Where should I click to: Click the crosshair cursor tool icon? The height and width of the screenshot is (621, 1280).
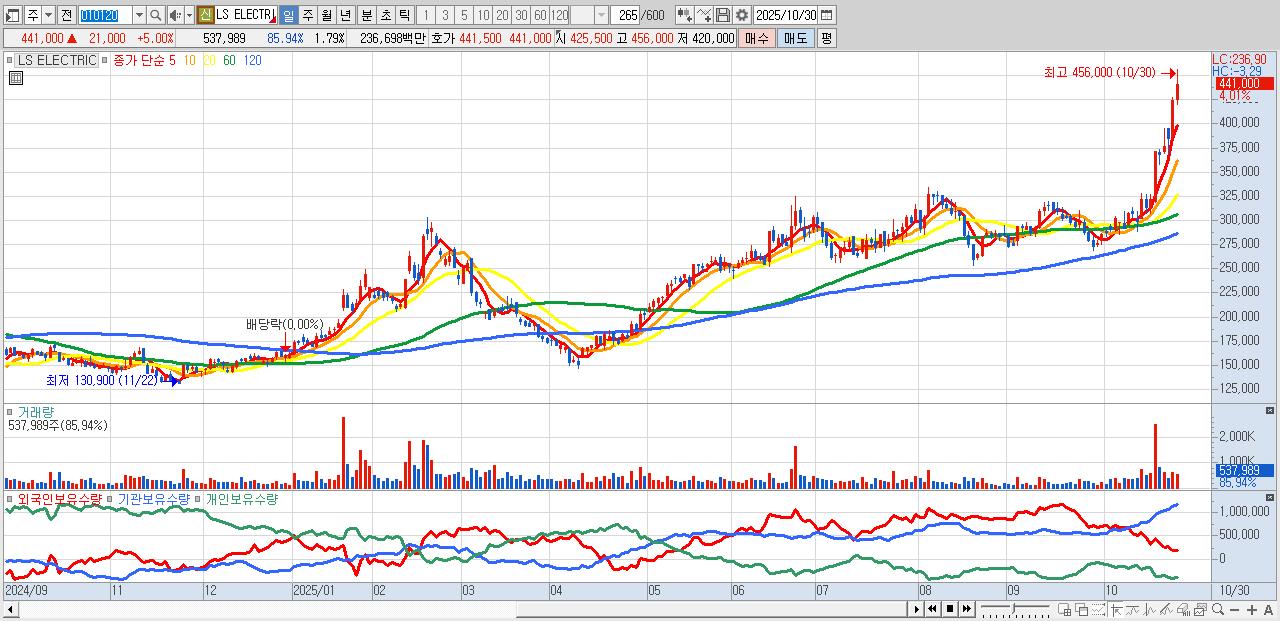[1118, 609]
